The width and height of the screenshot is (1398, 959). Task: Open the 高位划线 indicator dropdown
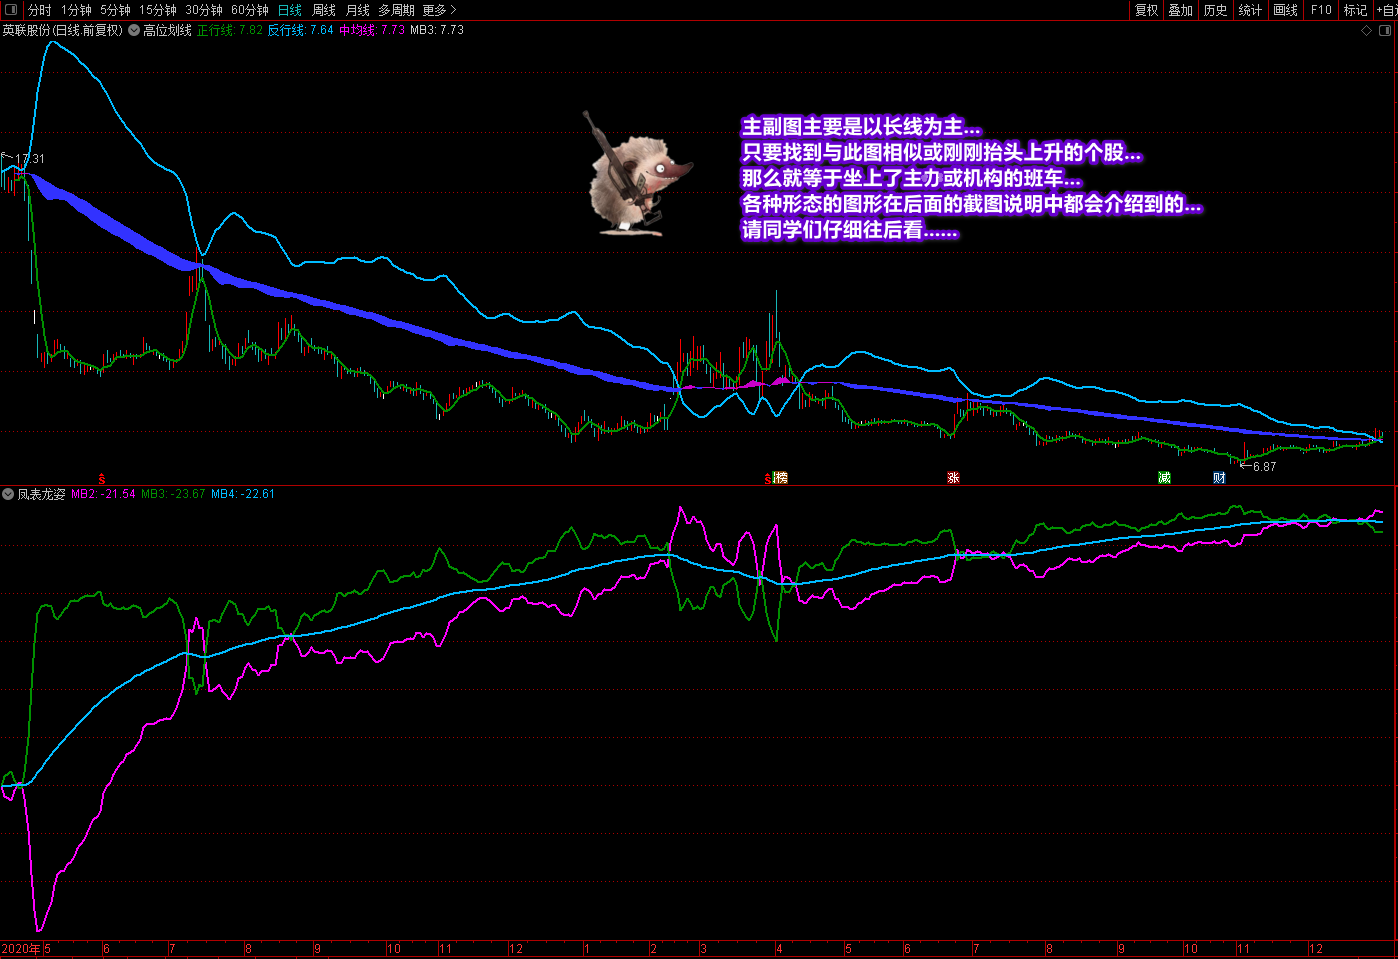(134, 30)
